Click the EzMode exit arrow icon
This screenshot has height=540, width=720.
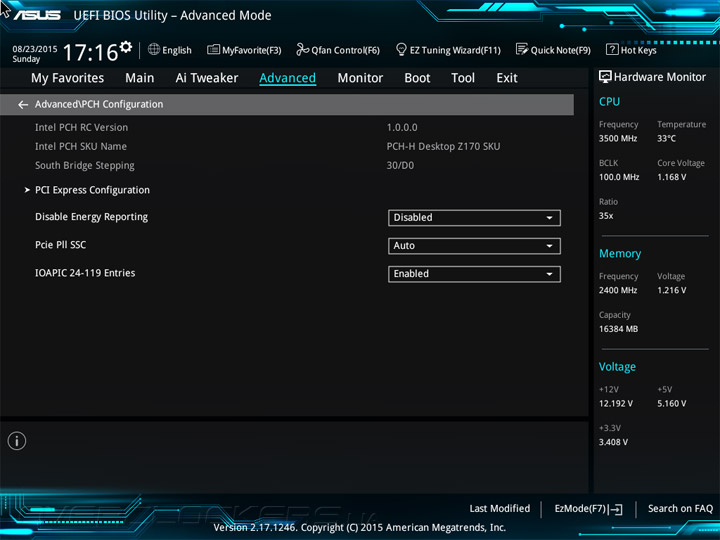[x=615, y=509]
